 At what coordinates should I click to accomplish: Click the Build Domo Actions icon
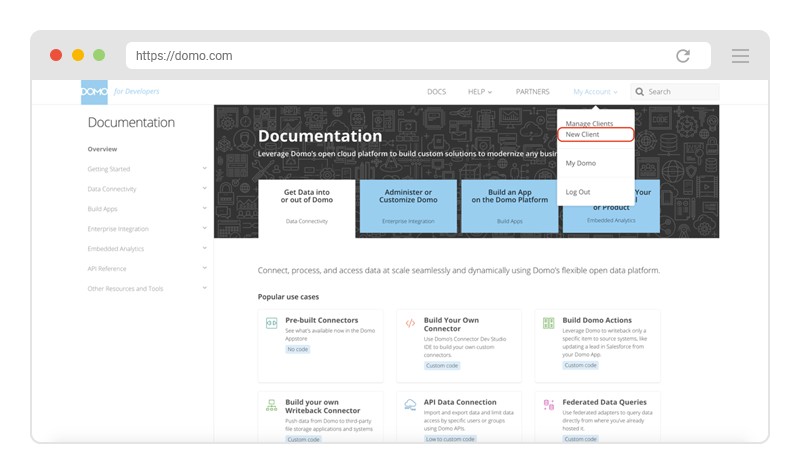click(x=548, y=323)
